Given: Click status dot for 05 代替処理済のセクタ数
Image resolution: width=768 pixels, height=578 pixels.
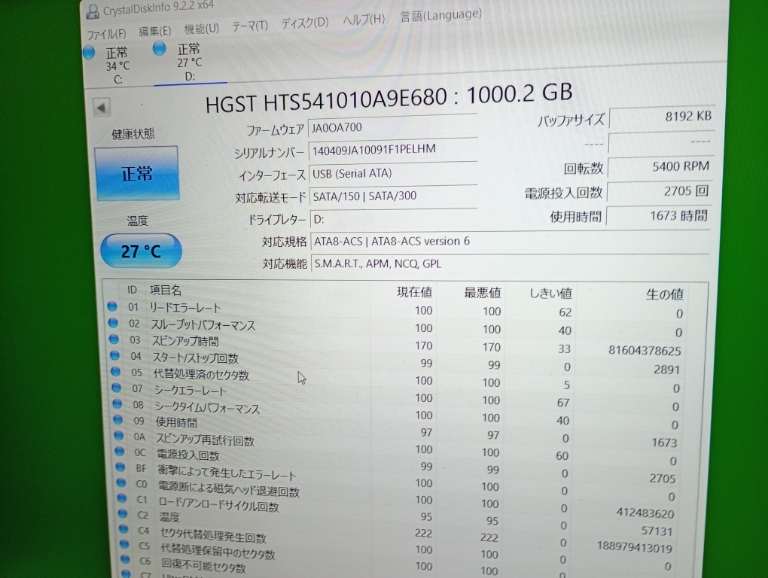Looking at the screenshot, I should point(116,371).
